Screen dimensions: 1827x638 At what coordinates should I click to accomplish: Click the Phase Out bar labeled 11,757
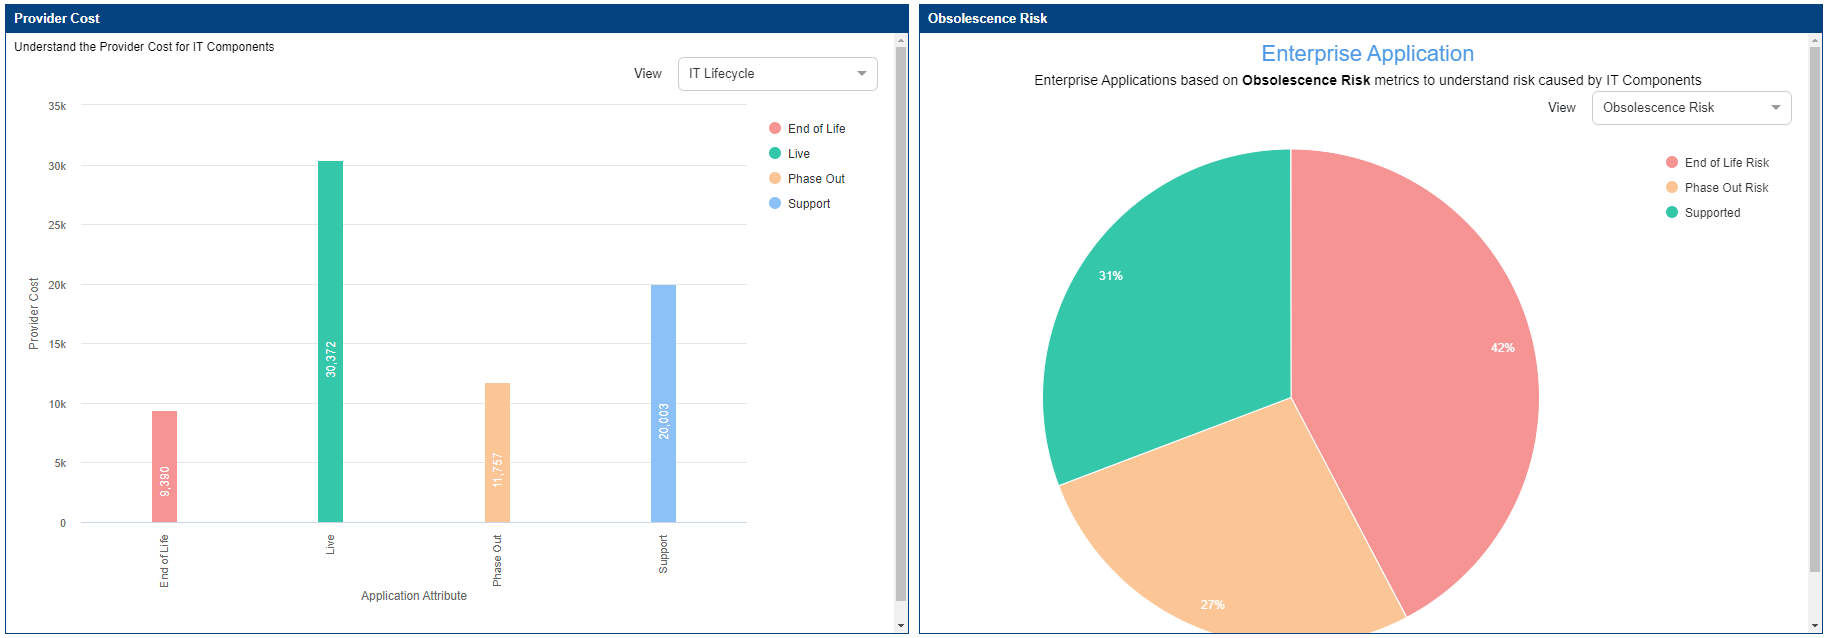coord(497,452)
